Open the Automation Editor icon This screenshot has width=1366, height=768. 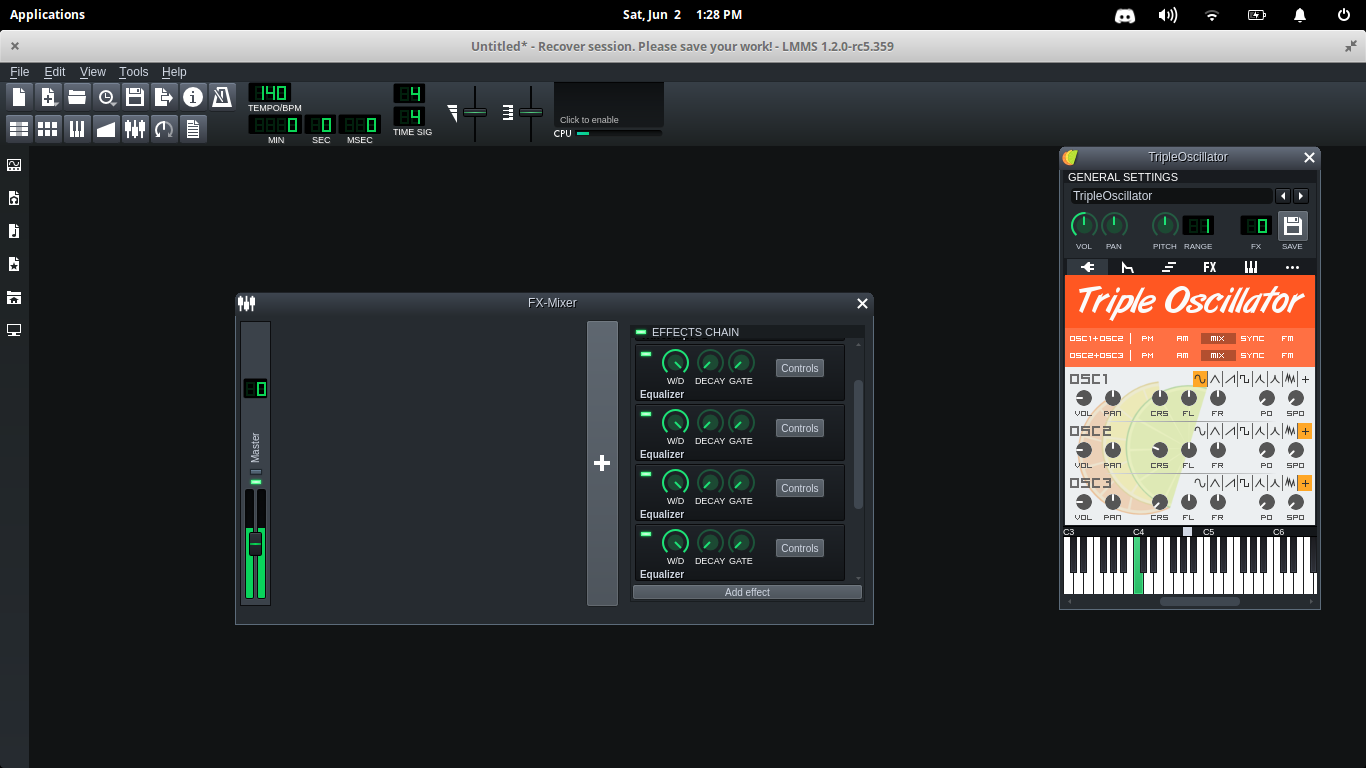click(106, 128)
